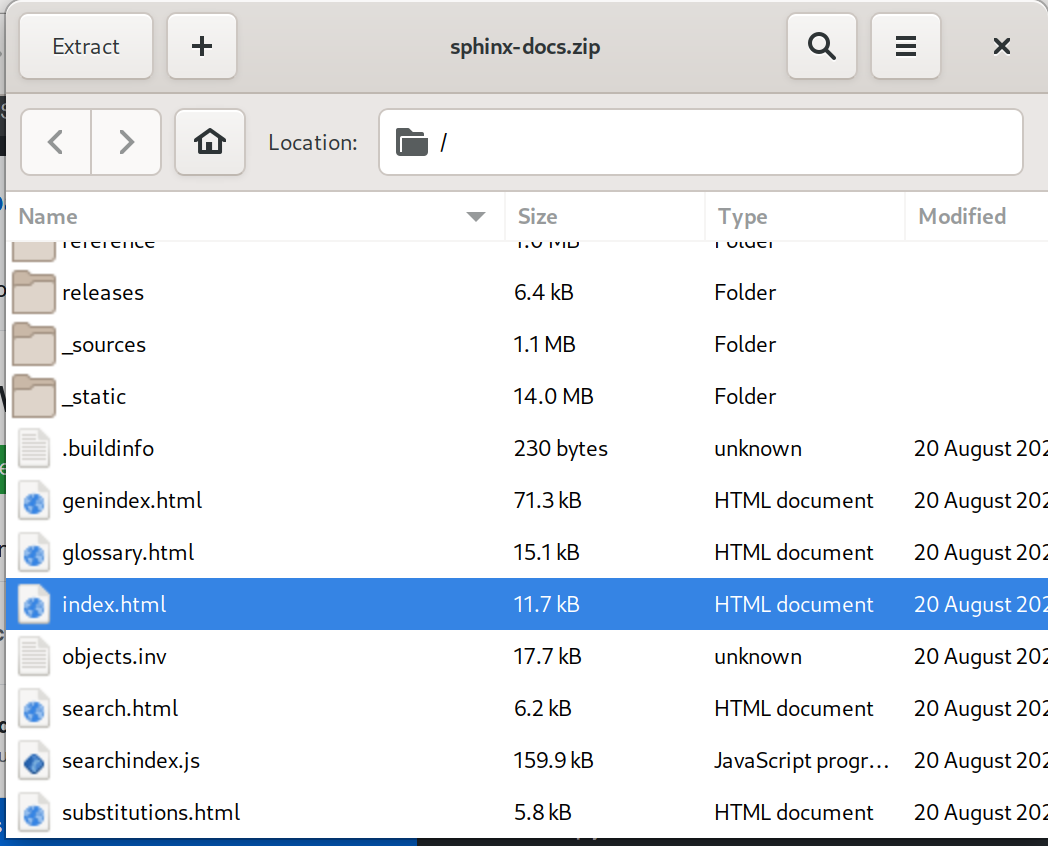Select the objects.inv file
This screenshot has width=1048, height=846.
point(113,656)
